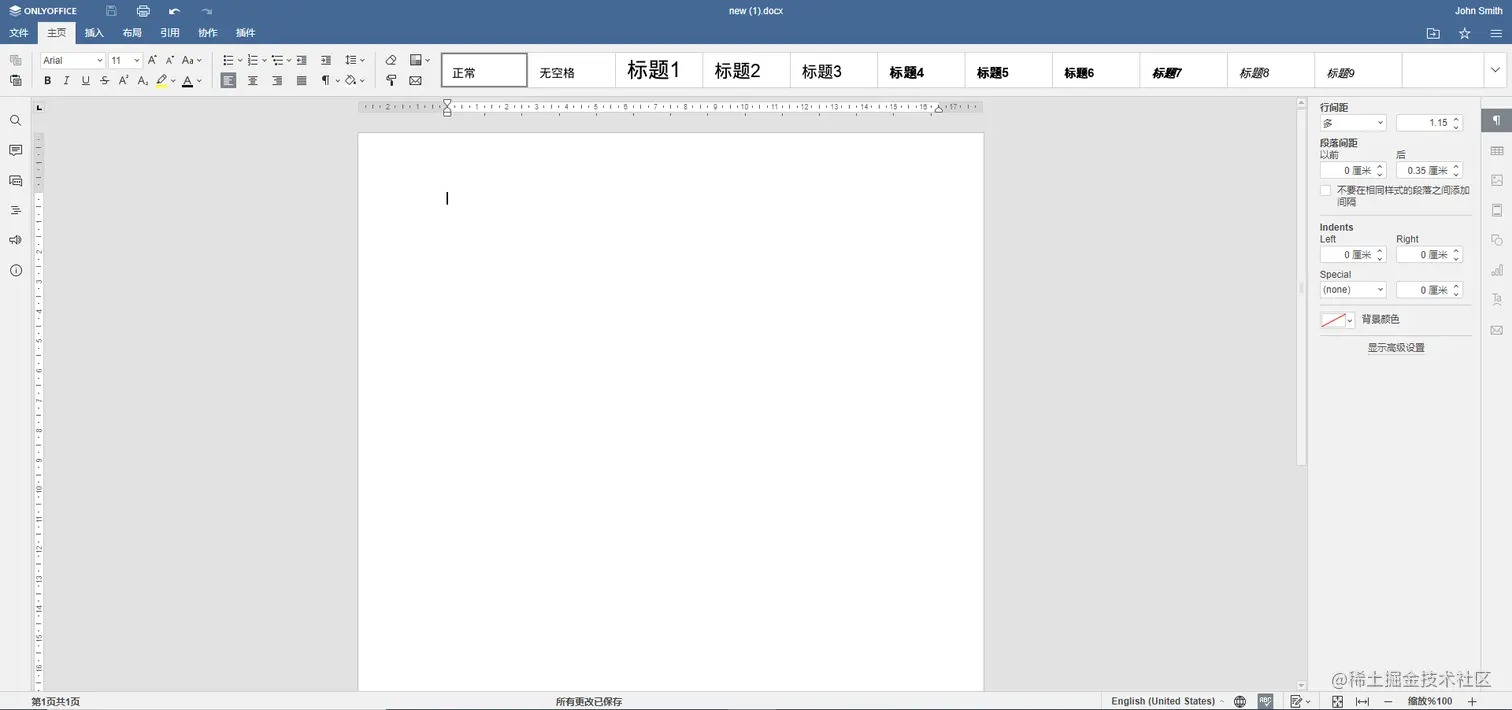Open the 背景颜色 color swatch
The height and width of the screenshot is (710, 1512).
pyautogui.click(x=1336, y=319)
